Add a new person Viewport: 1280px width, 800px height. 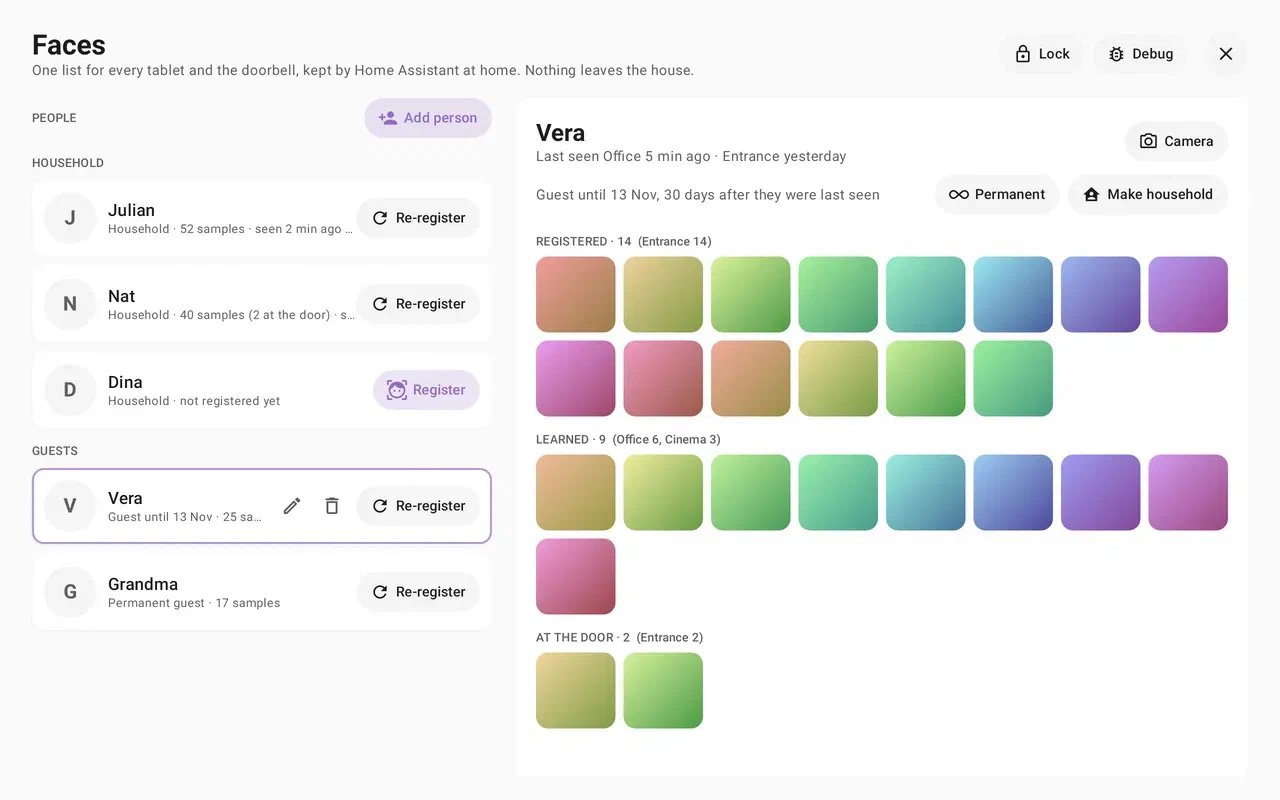428,118
